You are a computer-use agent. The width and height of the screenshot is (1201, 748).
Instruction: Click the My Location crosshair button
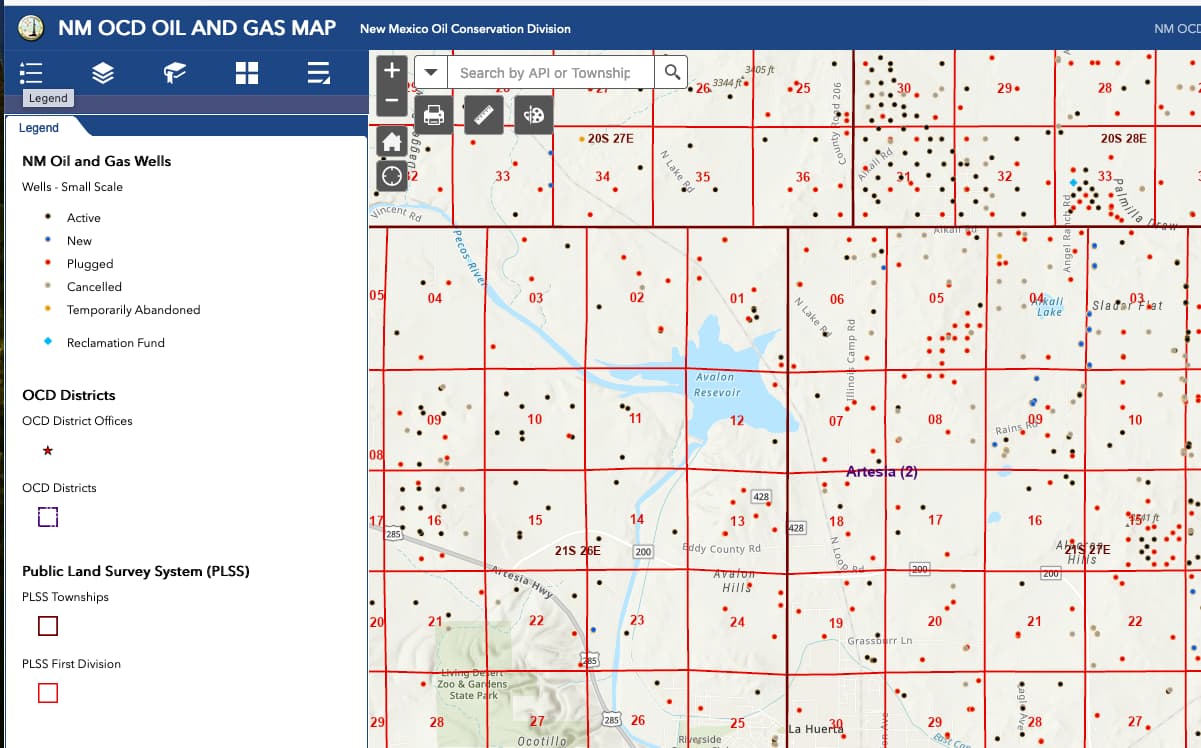tap(392, 176)
